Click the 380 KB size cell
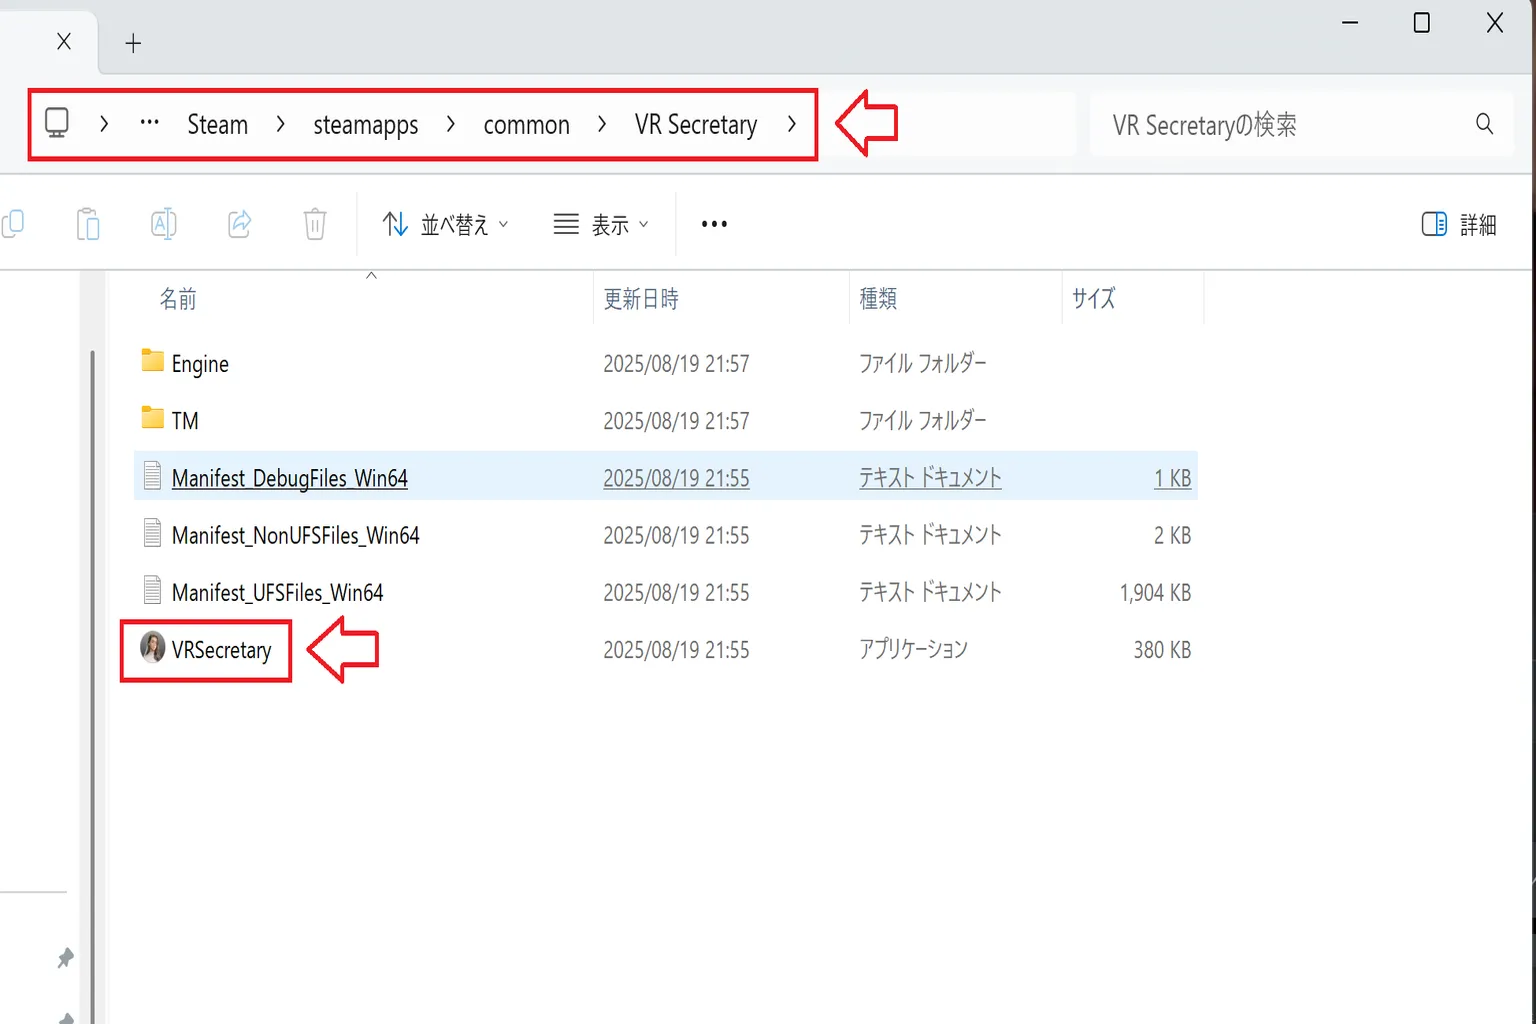Image resolution: width=1536 pixels, height=1024 pixels. (1162, 649)
